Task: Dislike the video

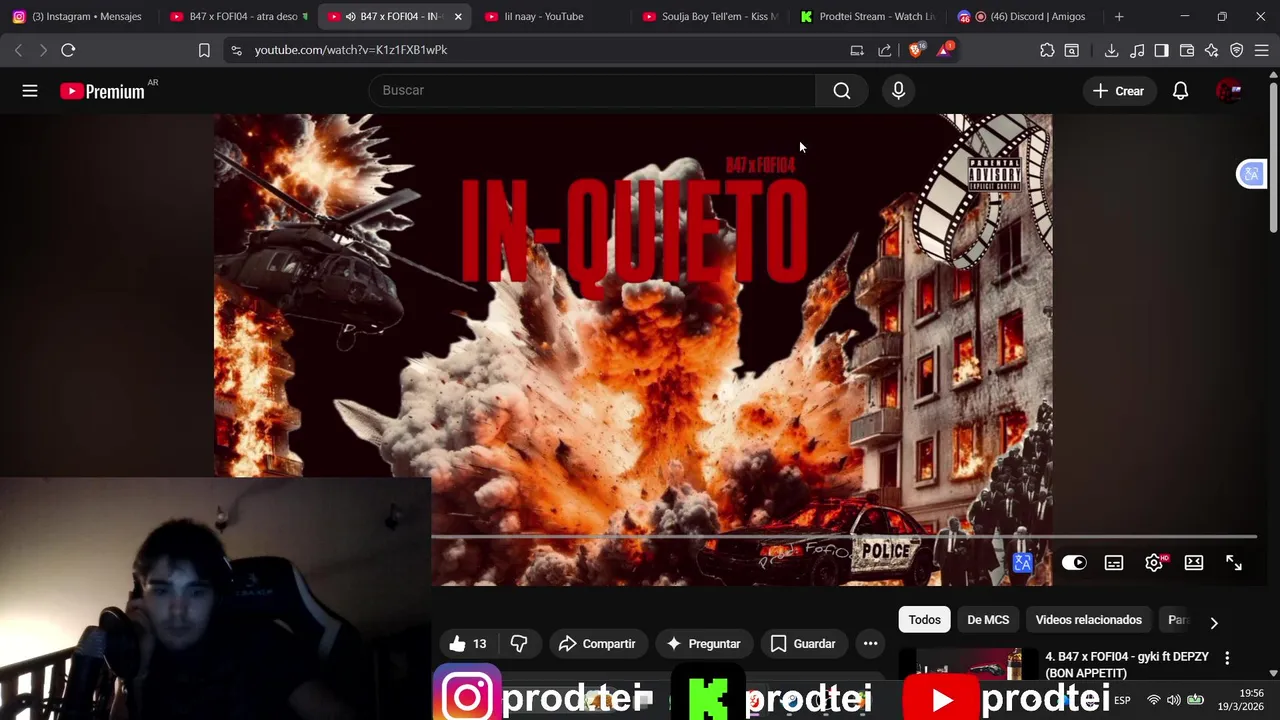Action: click(519, 644)
